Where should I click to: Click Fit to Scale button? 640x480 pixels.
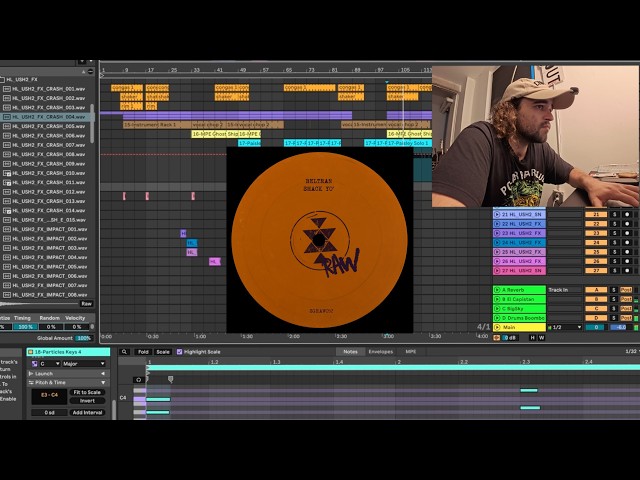click(x=87, y=392)
